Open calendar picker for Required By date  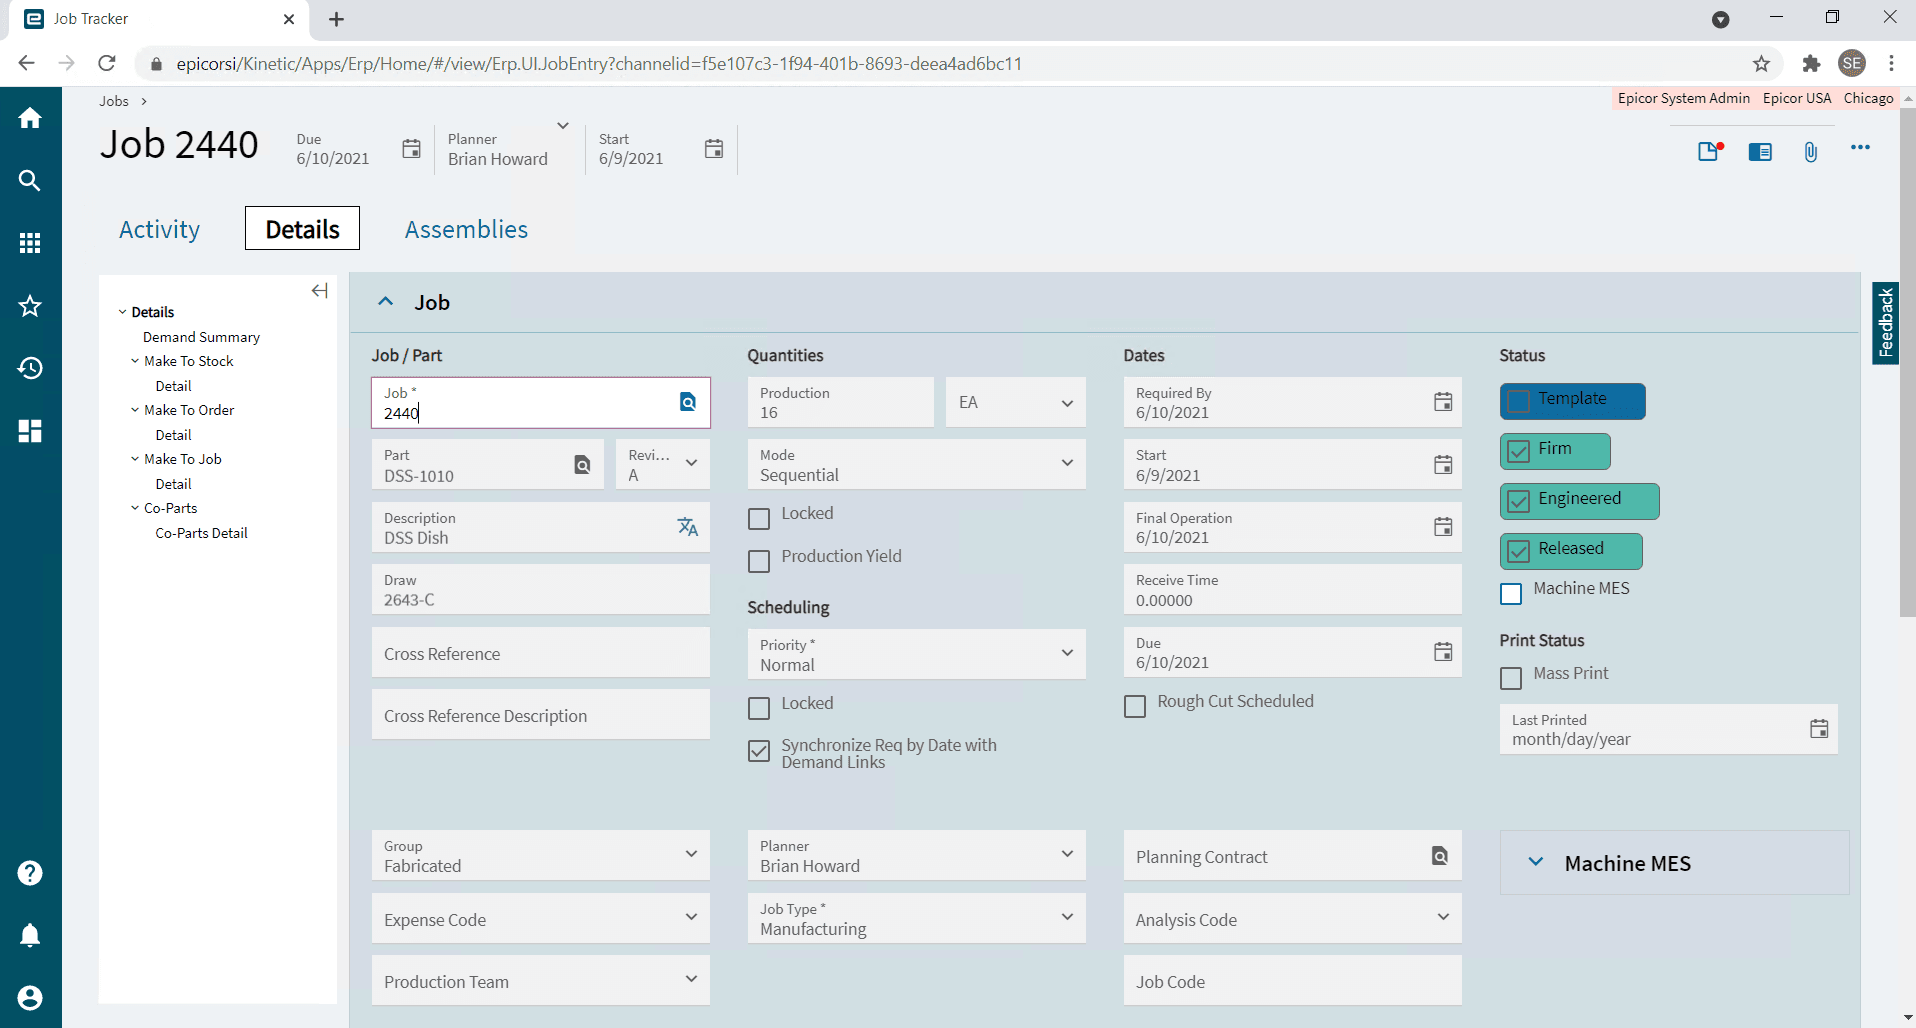1442,402
